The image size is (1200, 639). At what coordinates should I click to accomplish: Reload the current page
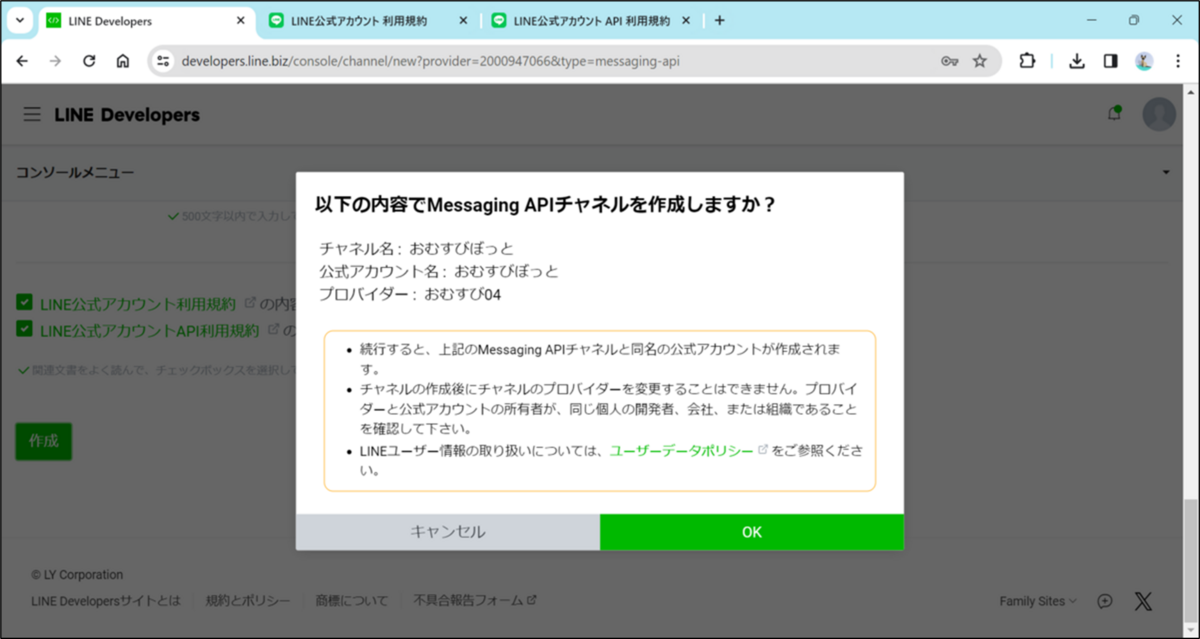pos(89,61)
